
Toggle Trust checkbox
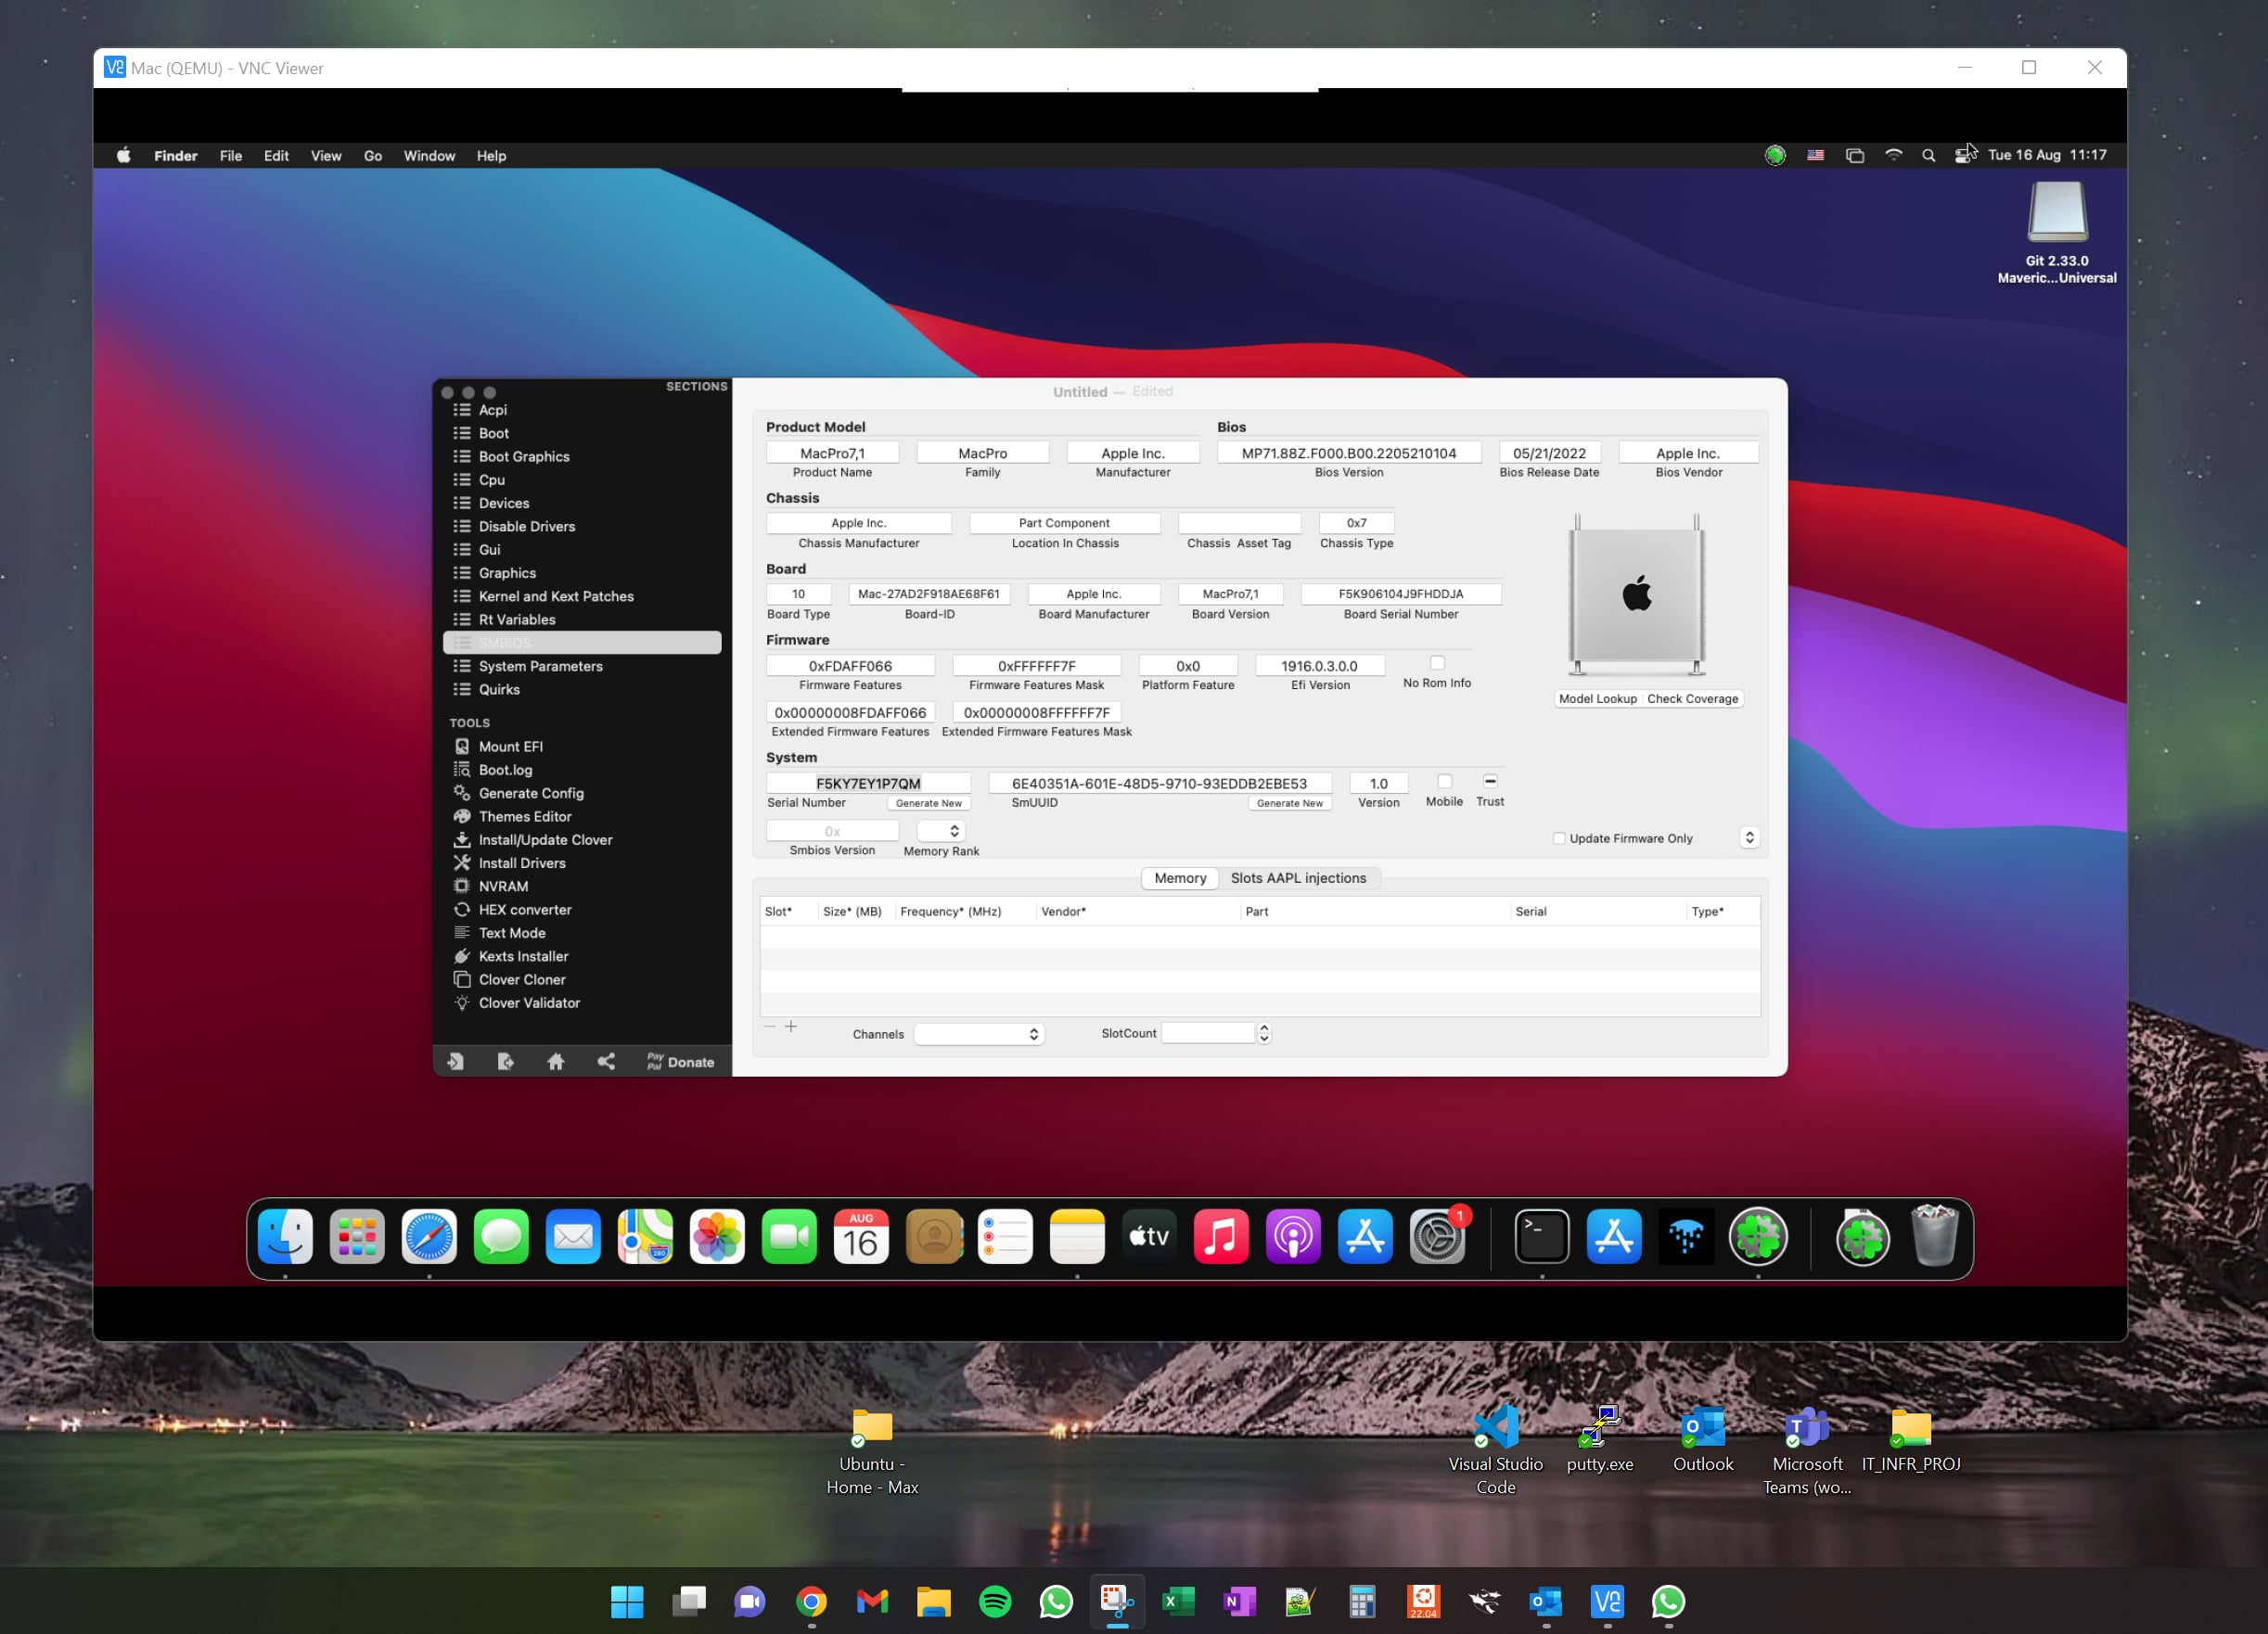tap(1490, 781)
